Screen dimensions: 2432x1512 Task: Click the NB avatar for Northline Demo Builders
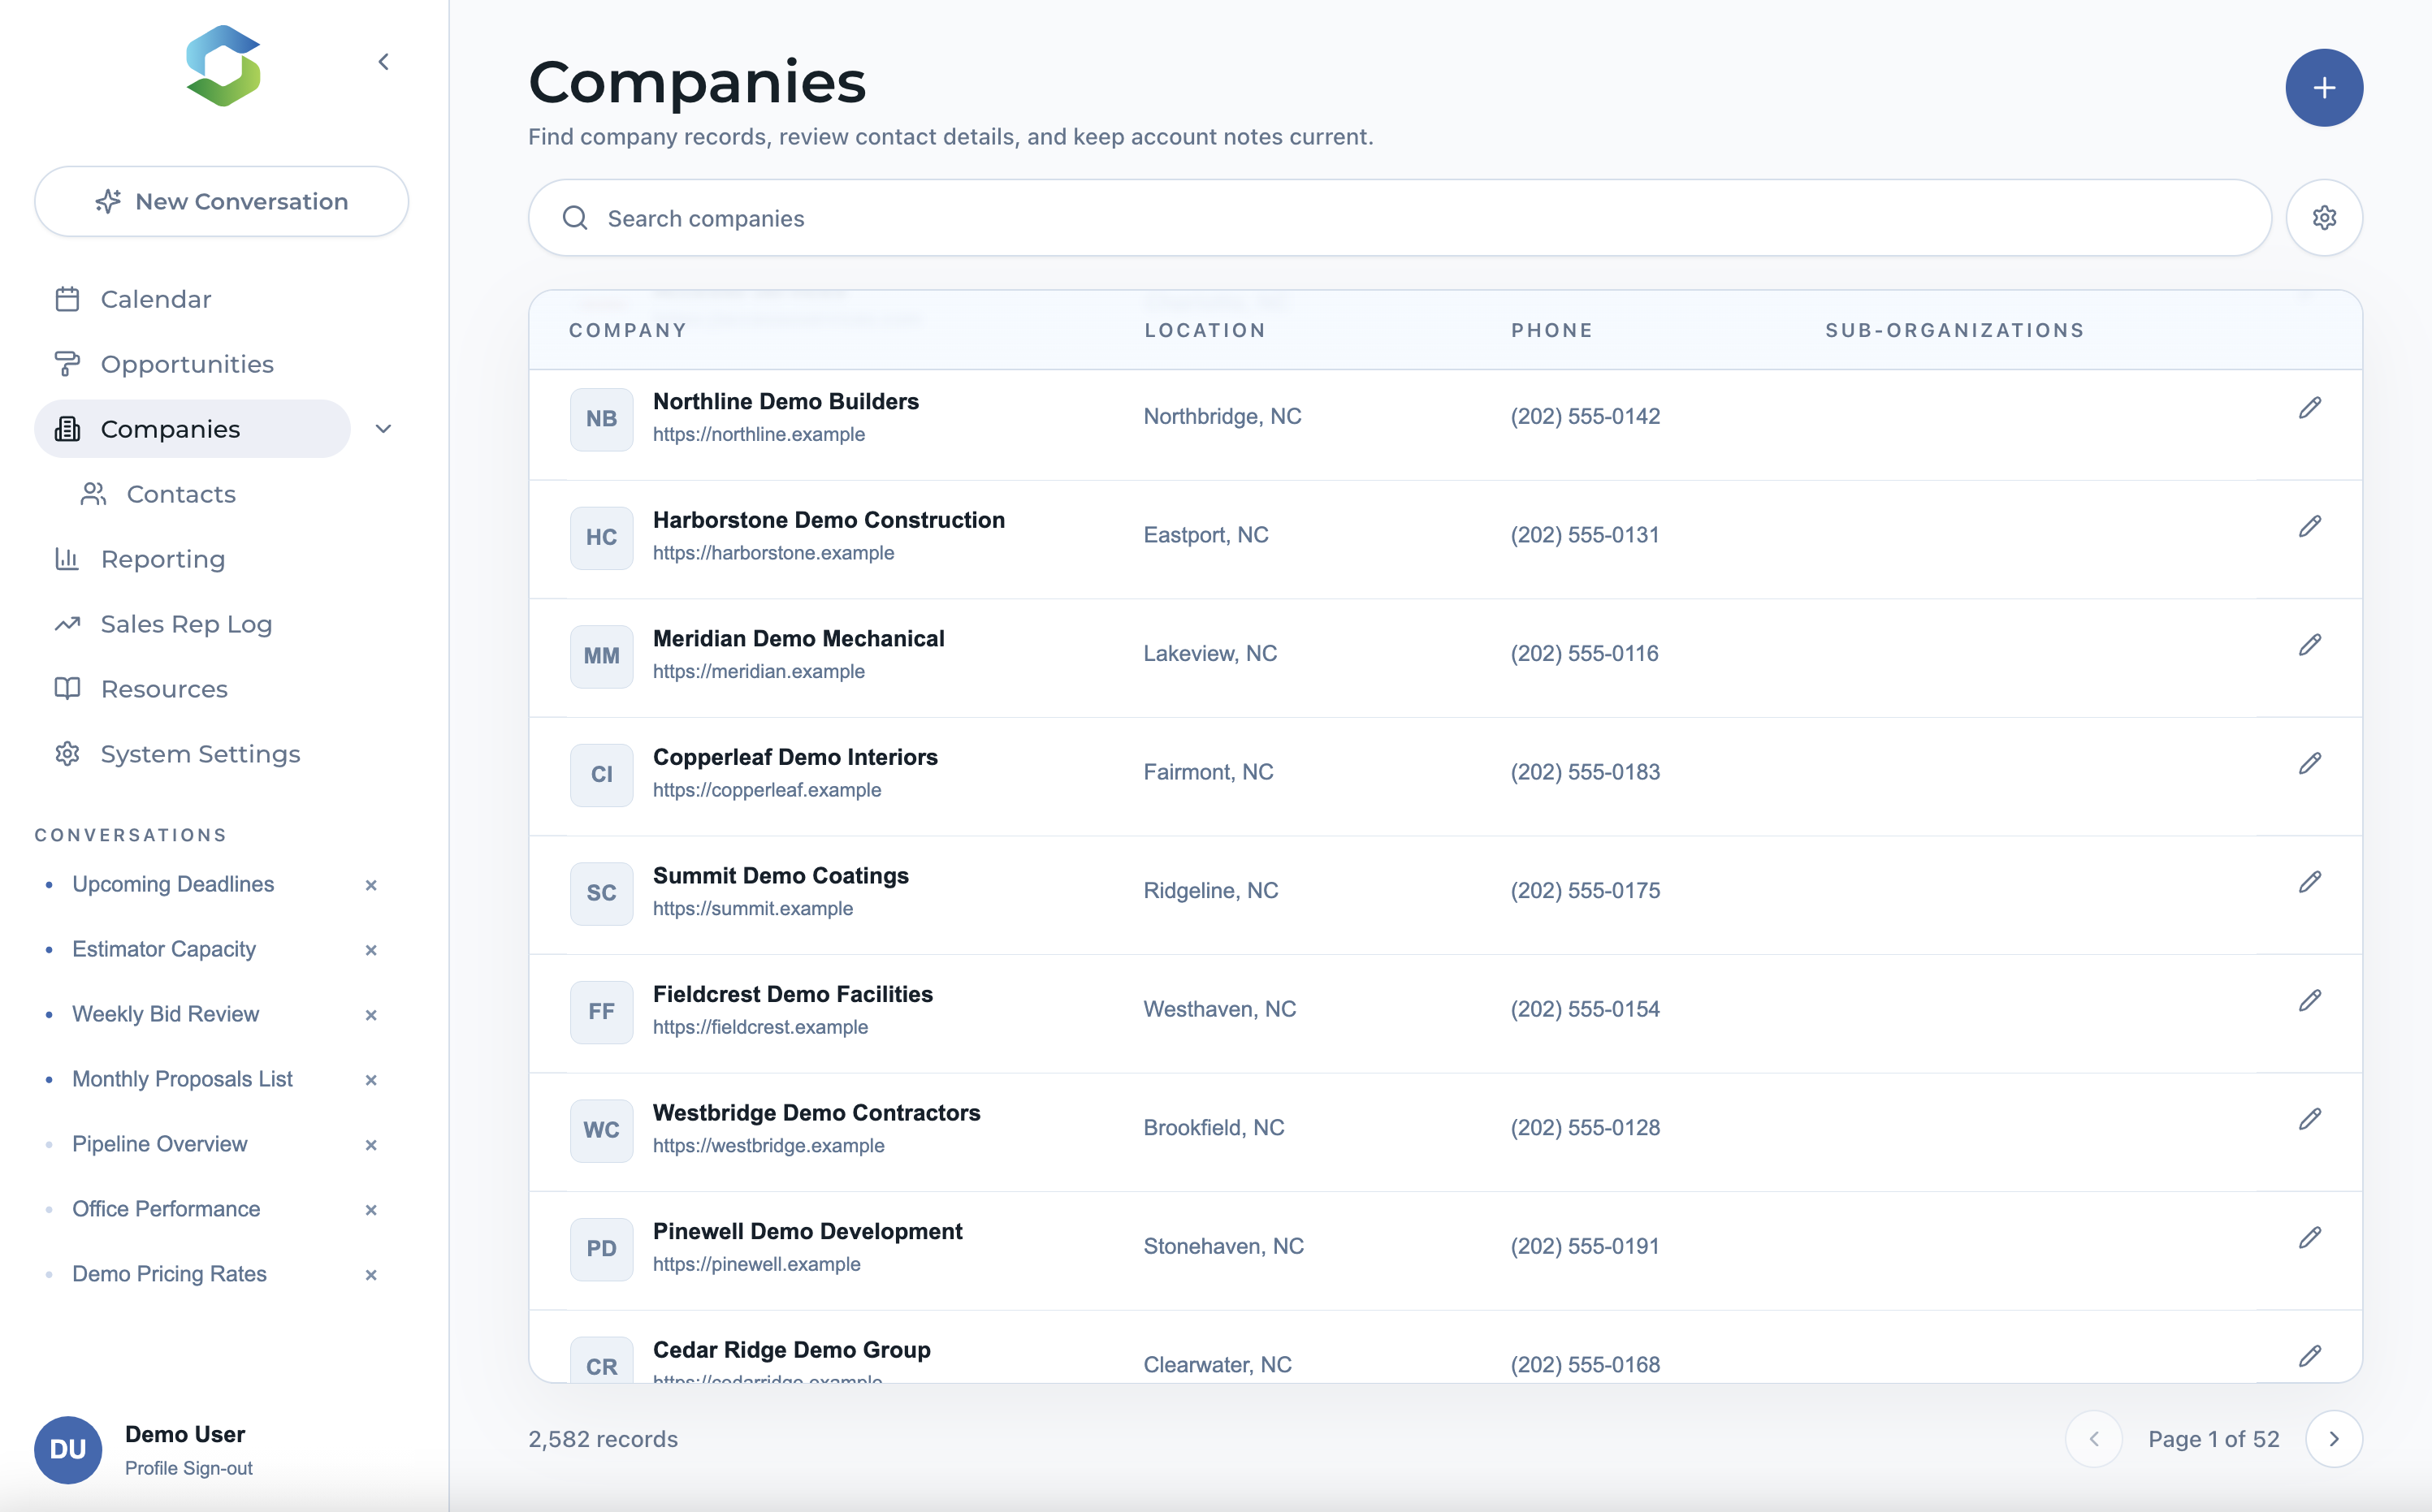[x=601, y=419]
